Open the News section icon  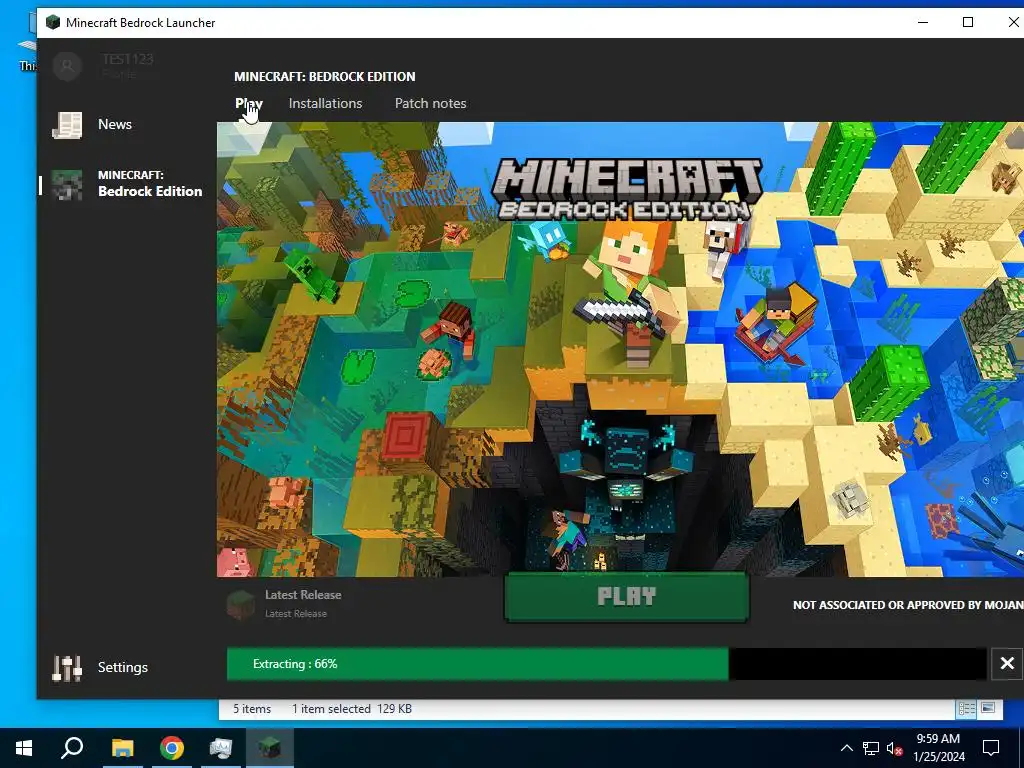[x=67, y=125]
